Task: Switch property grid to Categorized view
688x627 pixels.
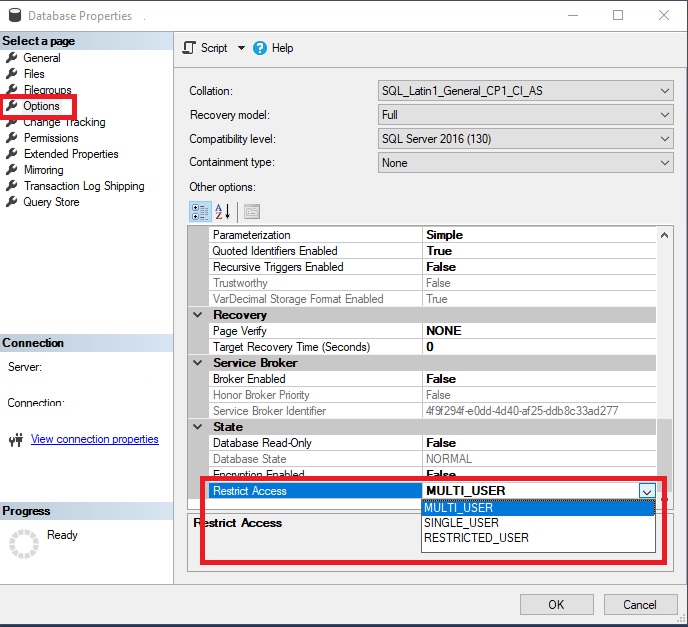Action: 199,211
